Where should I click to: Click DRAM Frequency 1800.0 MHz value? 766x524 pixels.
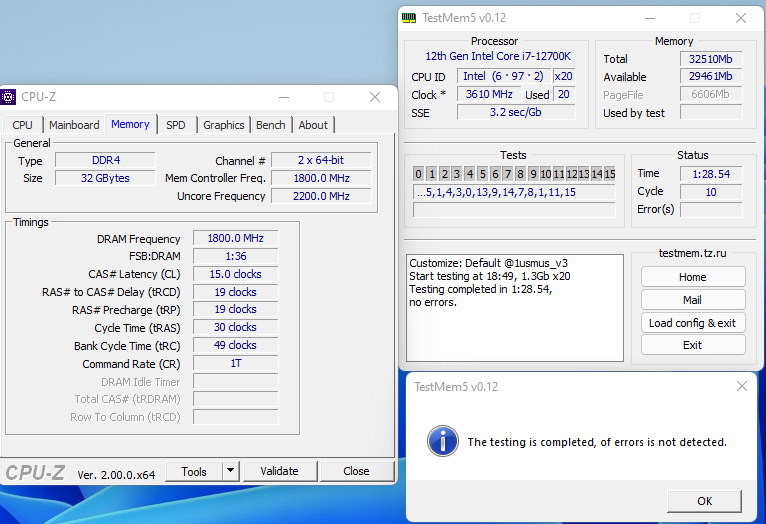click(235, 238)
